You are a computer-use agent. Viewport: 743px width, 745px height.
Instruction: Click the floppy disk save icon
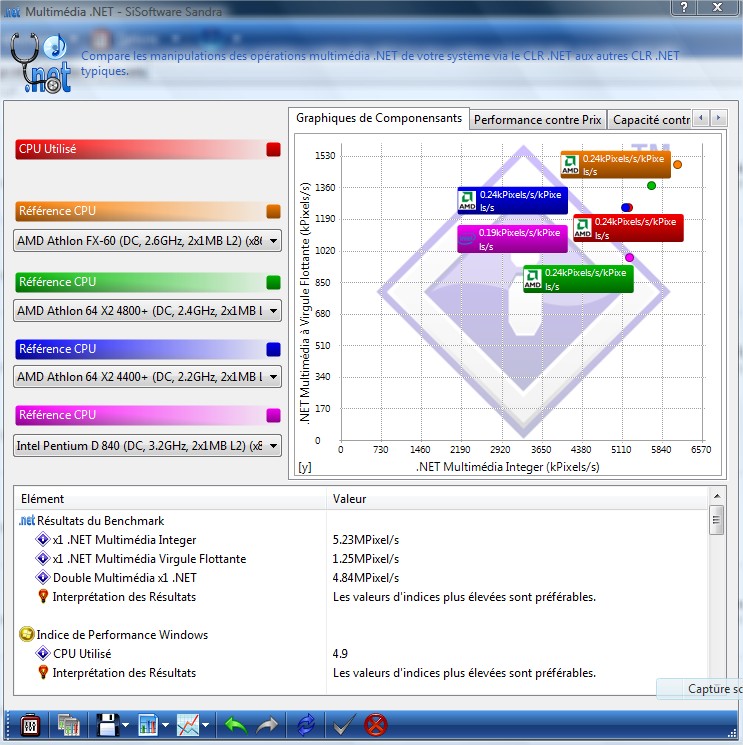point(107,726)
